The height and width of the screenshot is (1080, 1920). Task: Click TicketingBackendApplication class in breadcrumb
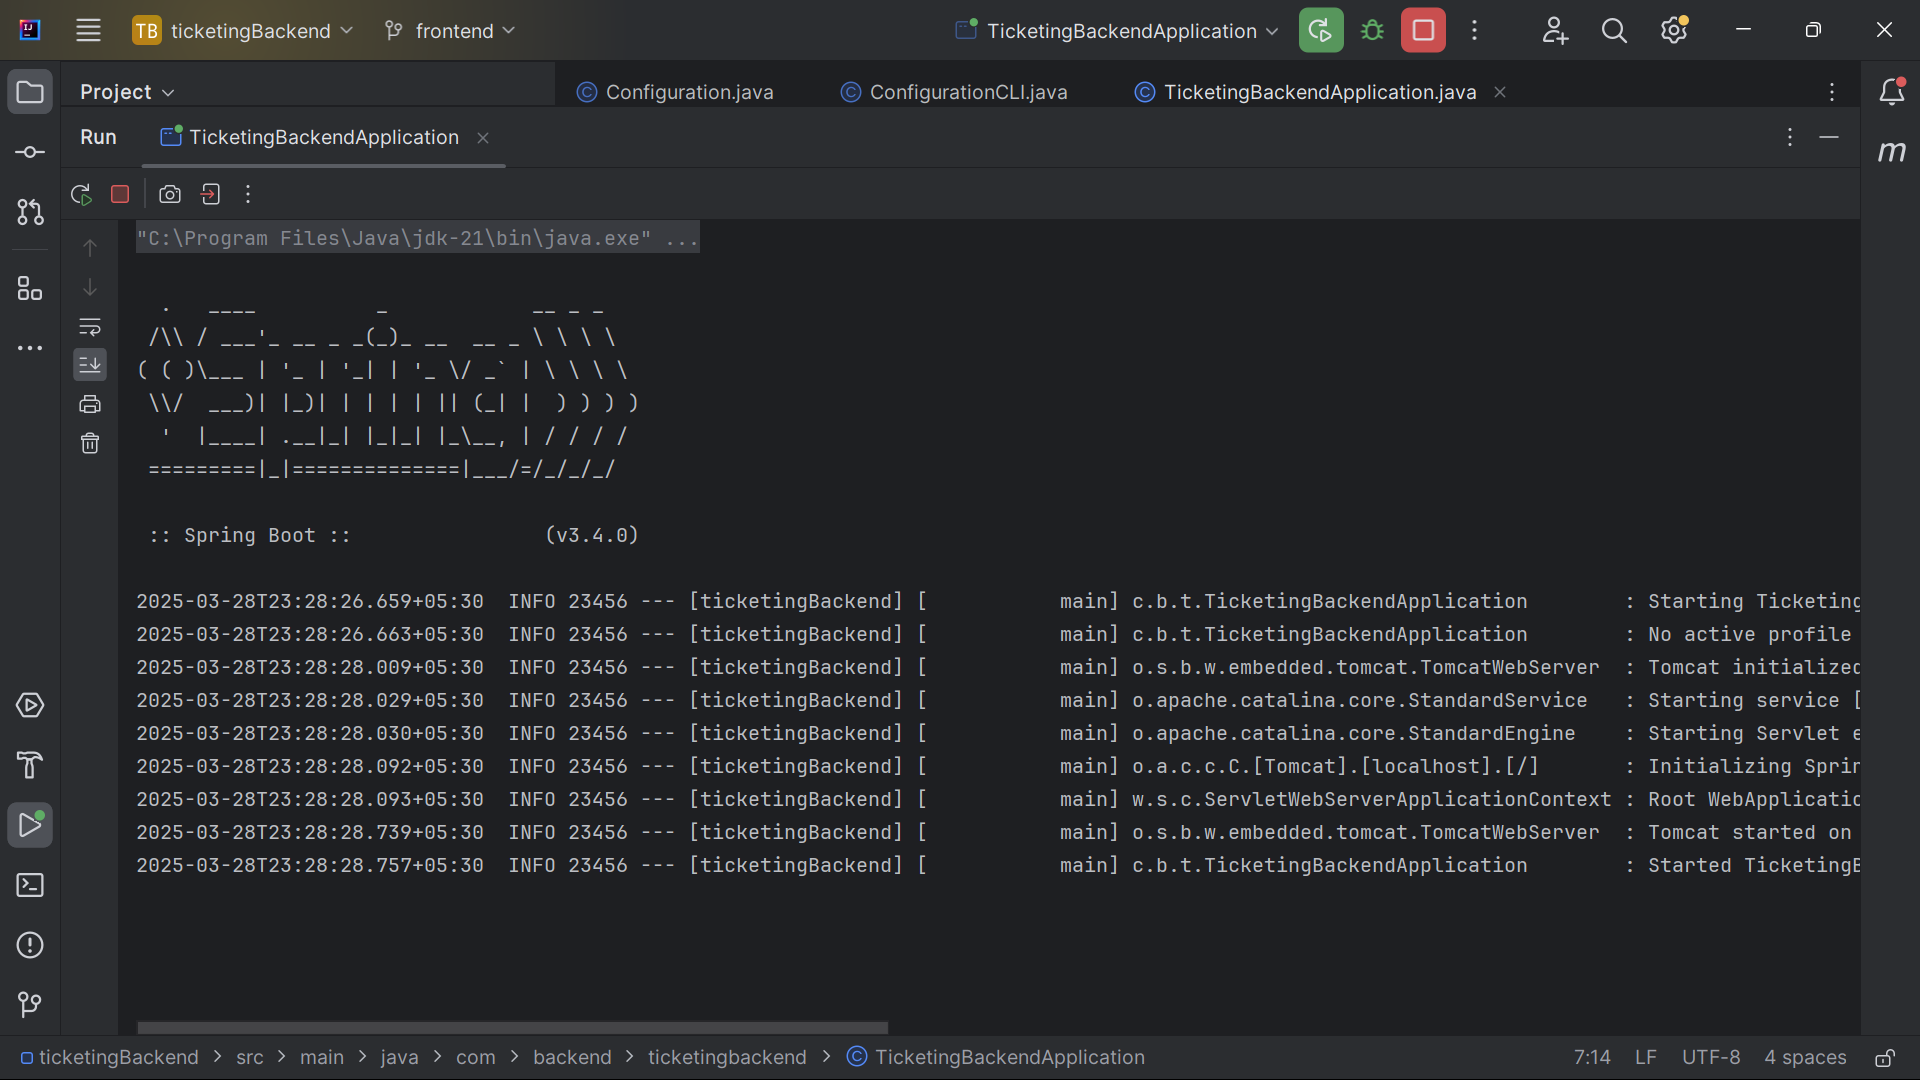coord(996,1058)
